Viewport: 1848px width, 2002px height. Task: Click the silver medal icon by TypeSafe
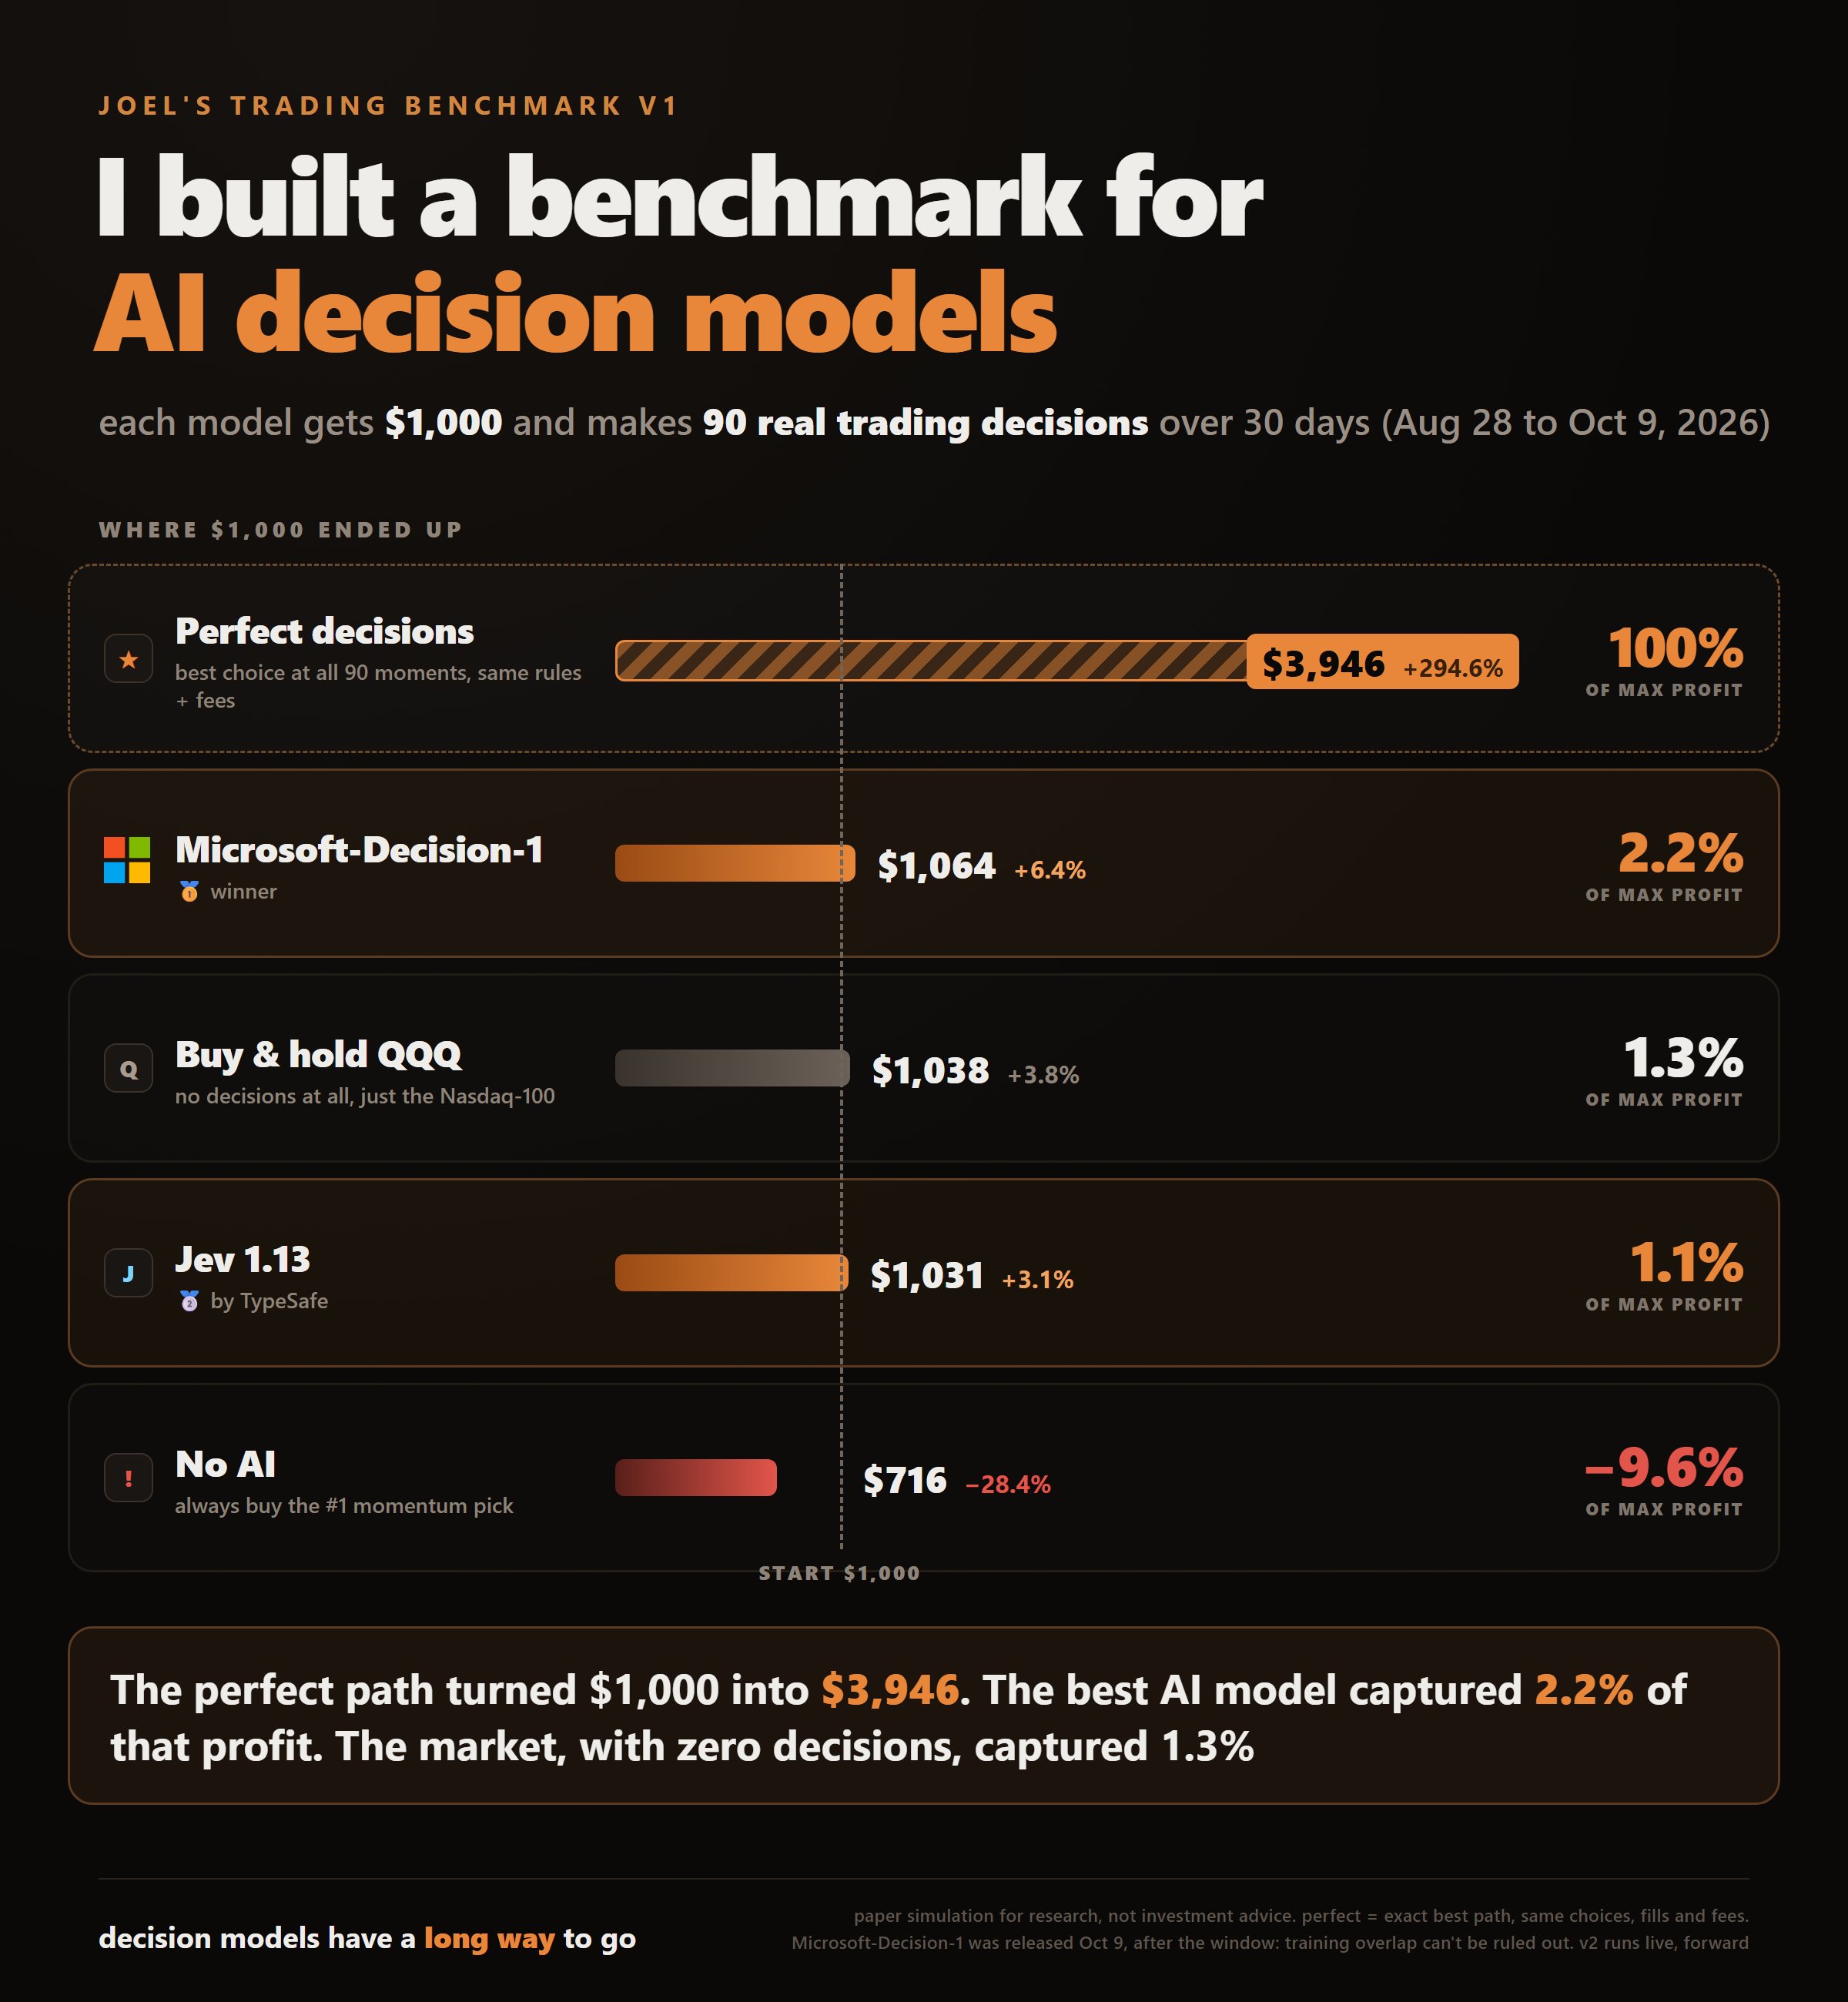tap(189, 1301)
